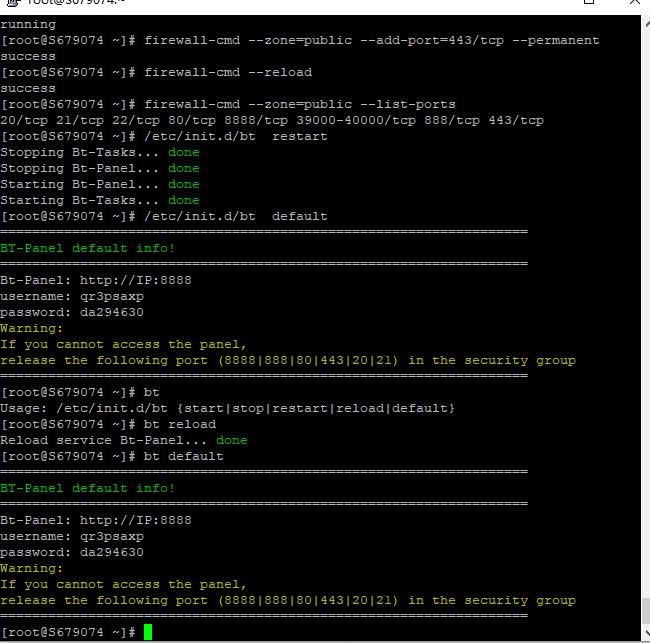Click the '--permanent' flag text
This screenshot has width=650, height=643.
(x=556, y=41)
